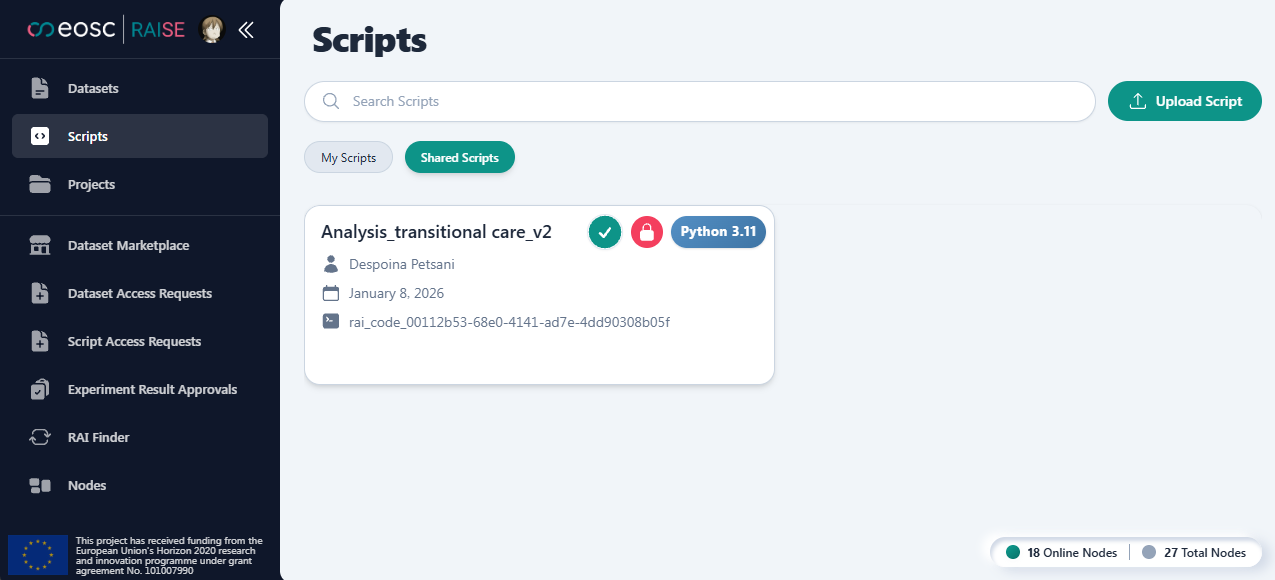Switch to My Scripts filter
This screenshot has height=580, width=1275.
(348, 157)
